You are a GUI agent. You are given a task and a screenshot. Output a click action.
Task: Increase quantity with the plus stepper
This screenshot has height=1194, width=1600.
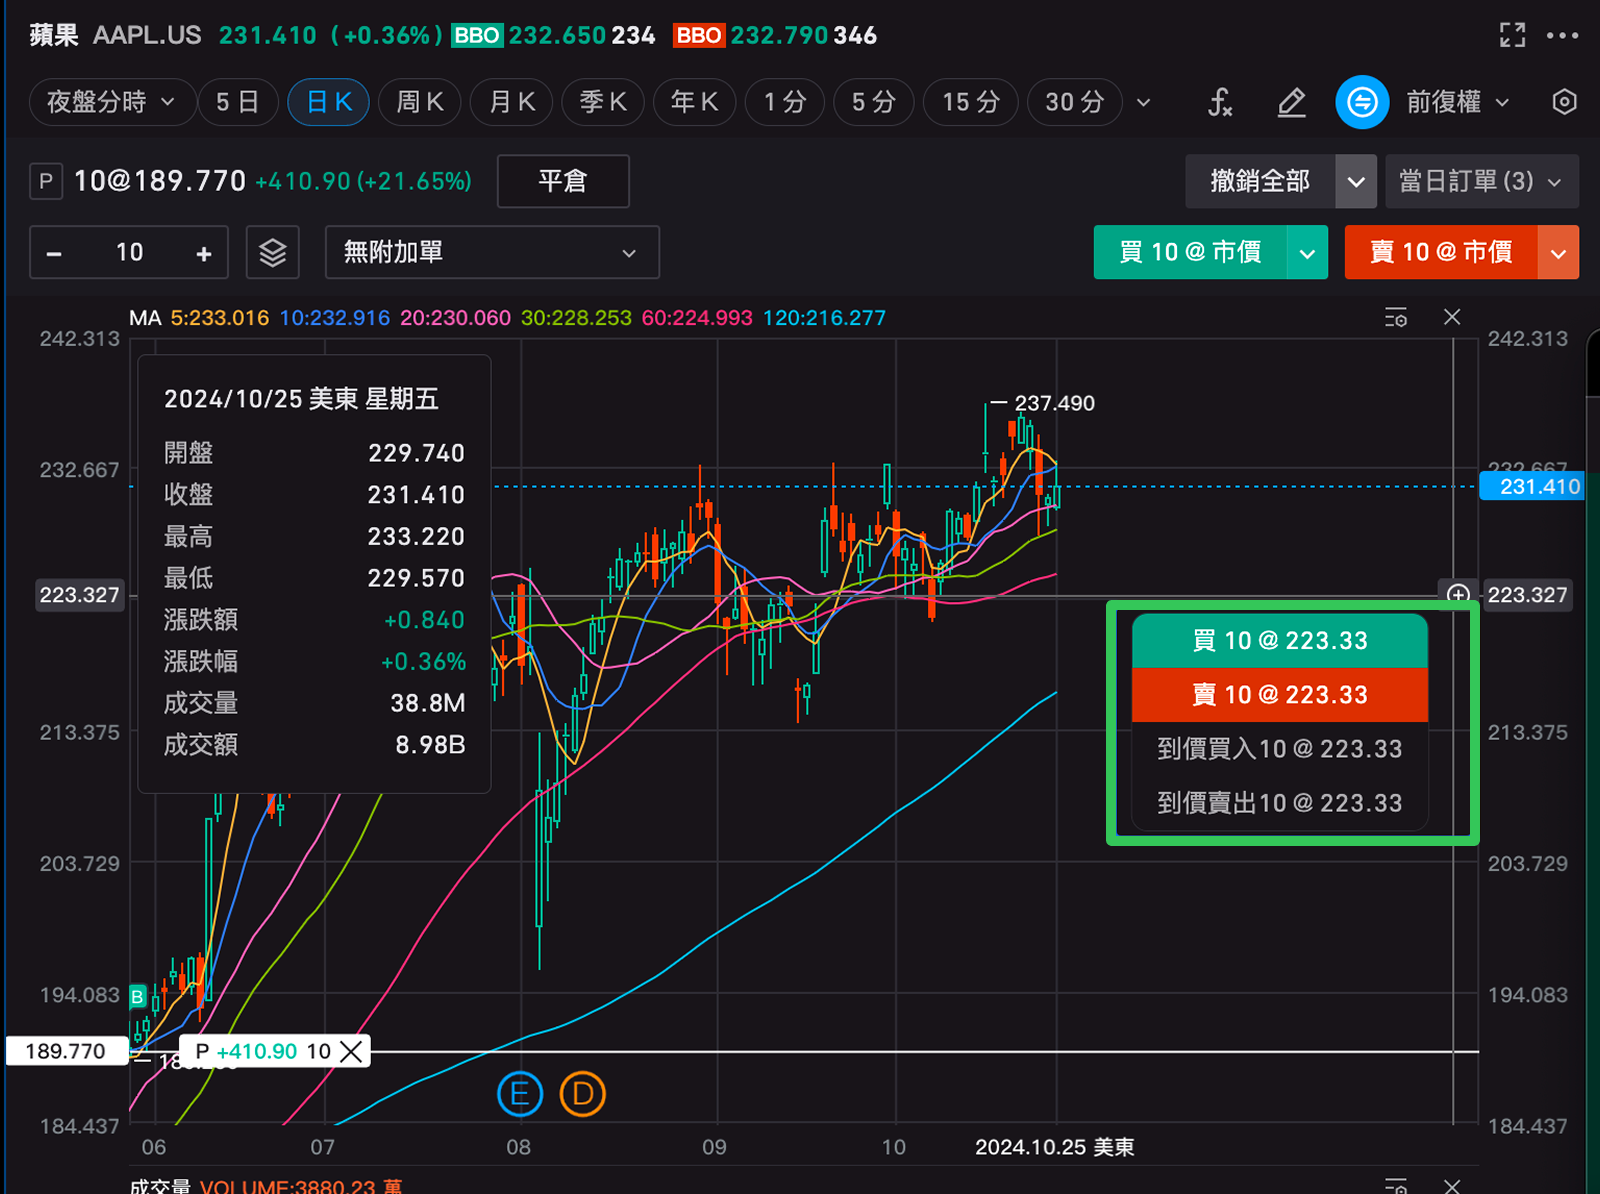(x=204, y=253)
